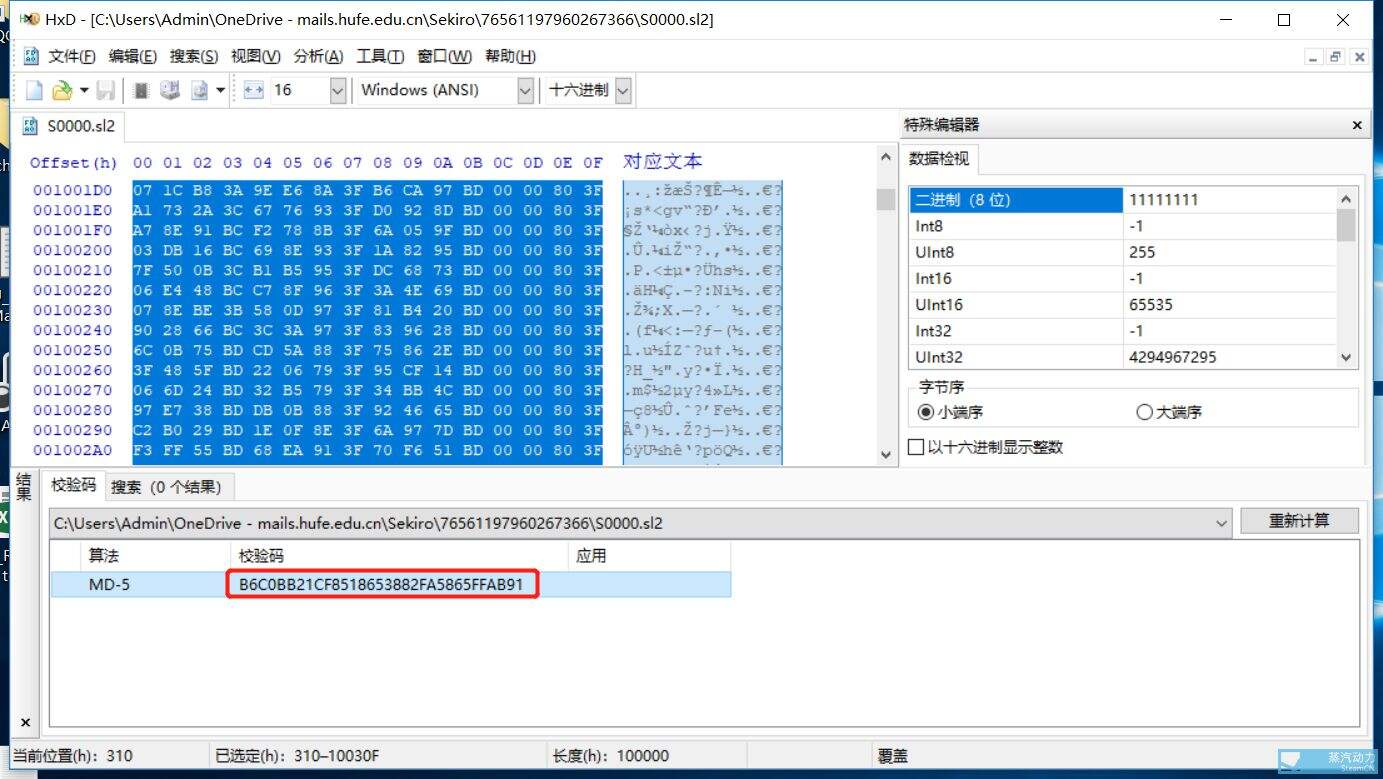Select the MD-5 checksum row

click(391, 584)
